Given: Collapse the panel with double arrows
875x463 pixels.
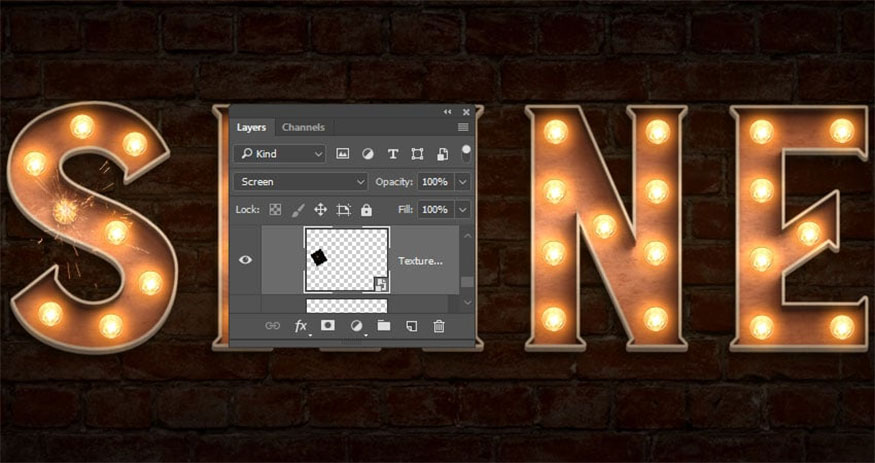Looking at the screenshot, I should coord(448,112).
